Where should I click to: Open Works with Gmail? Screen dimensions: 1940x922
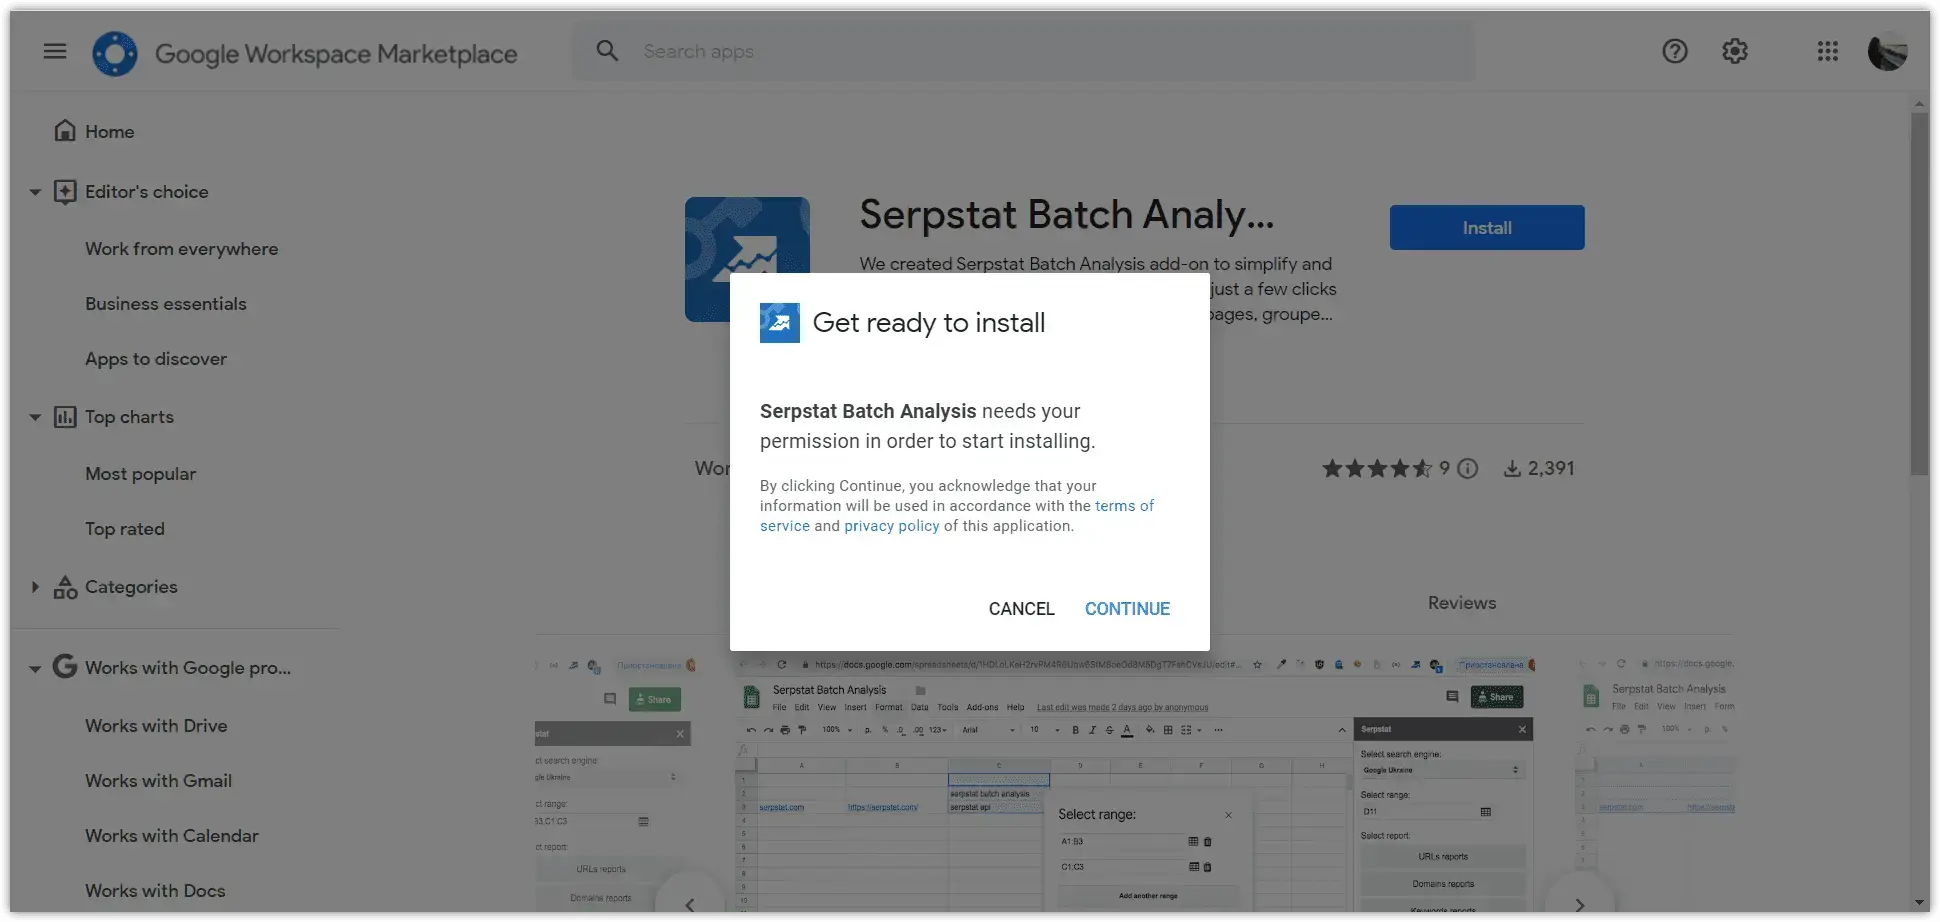pyautogui.click(x=159, y=781)
